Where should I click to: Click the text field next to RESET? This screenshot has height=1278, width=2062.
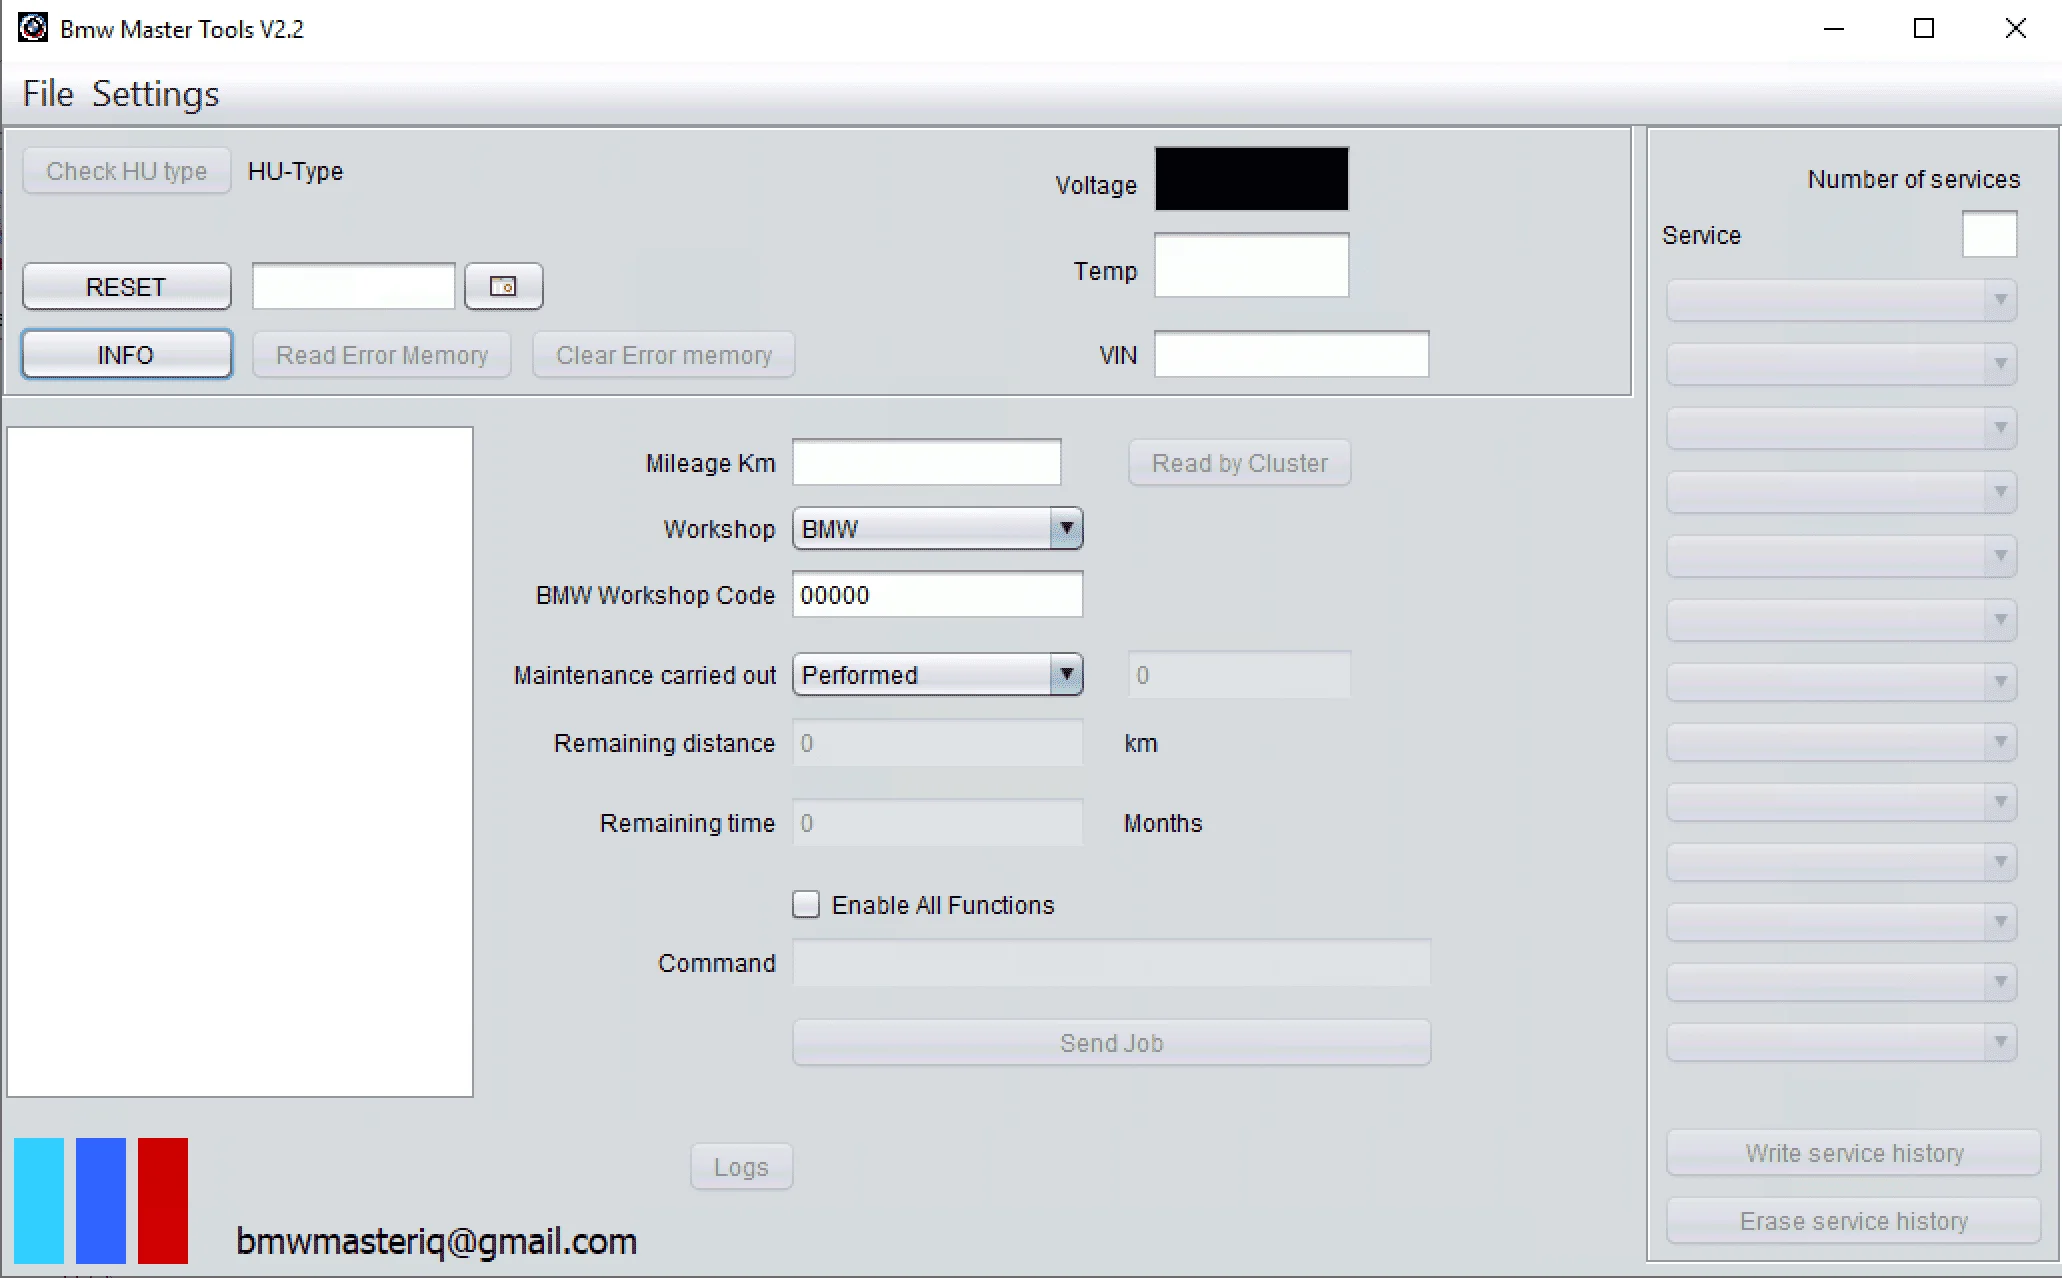click(x=353, y=287)
